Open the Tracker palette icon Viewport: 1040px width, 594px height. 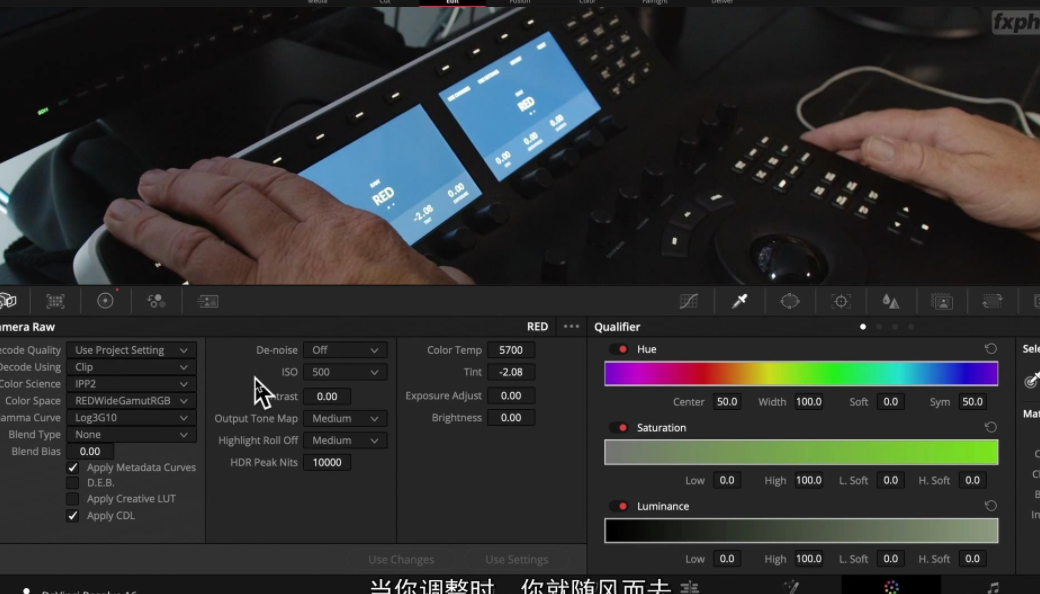pos(841,301)
